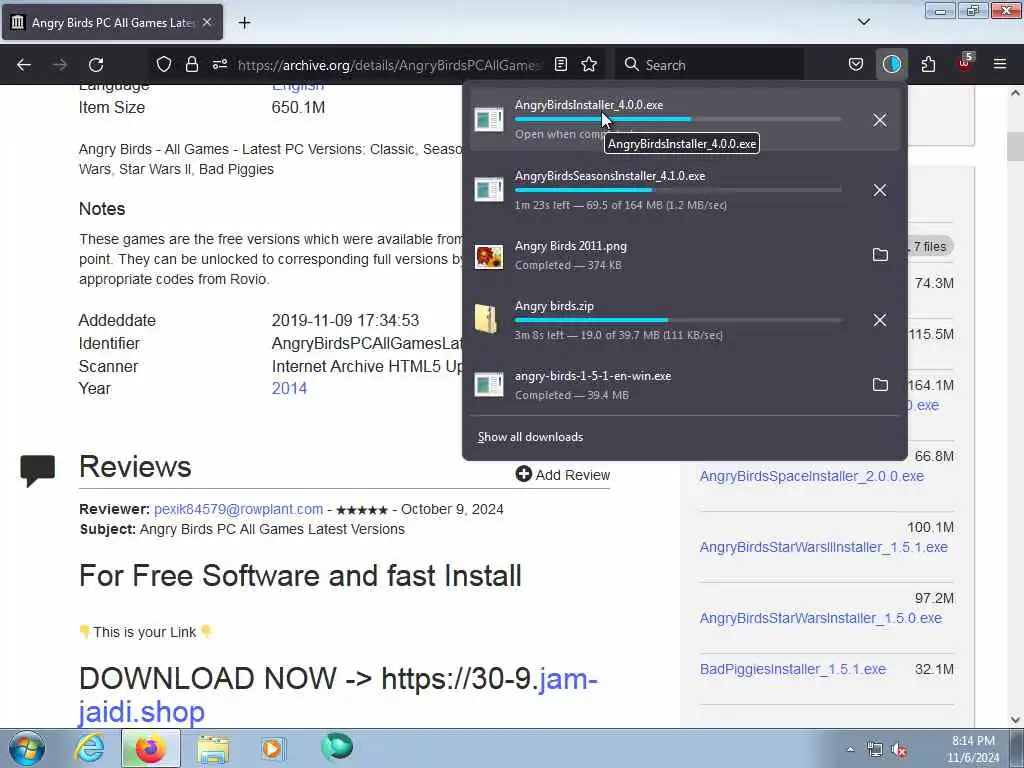Screen dimensions: 1024x768
Task: Click the uBlock extension icon with badge
Action: click(x=965, y=63)
